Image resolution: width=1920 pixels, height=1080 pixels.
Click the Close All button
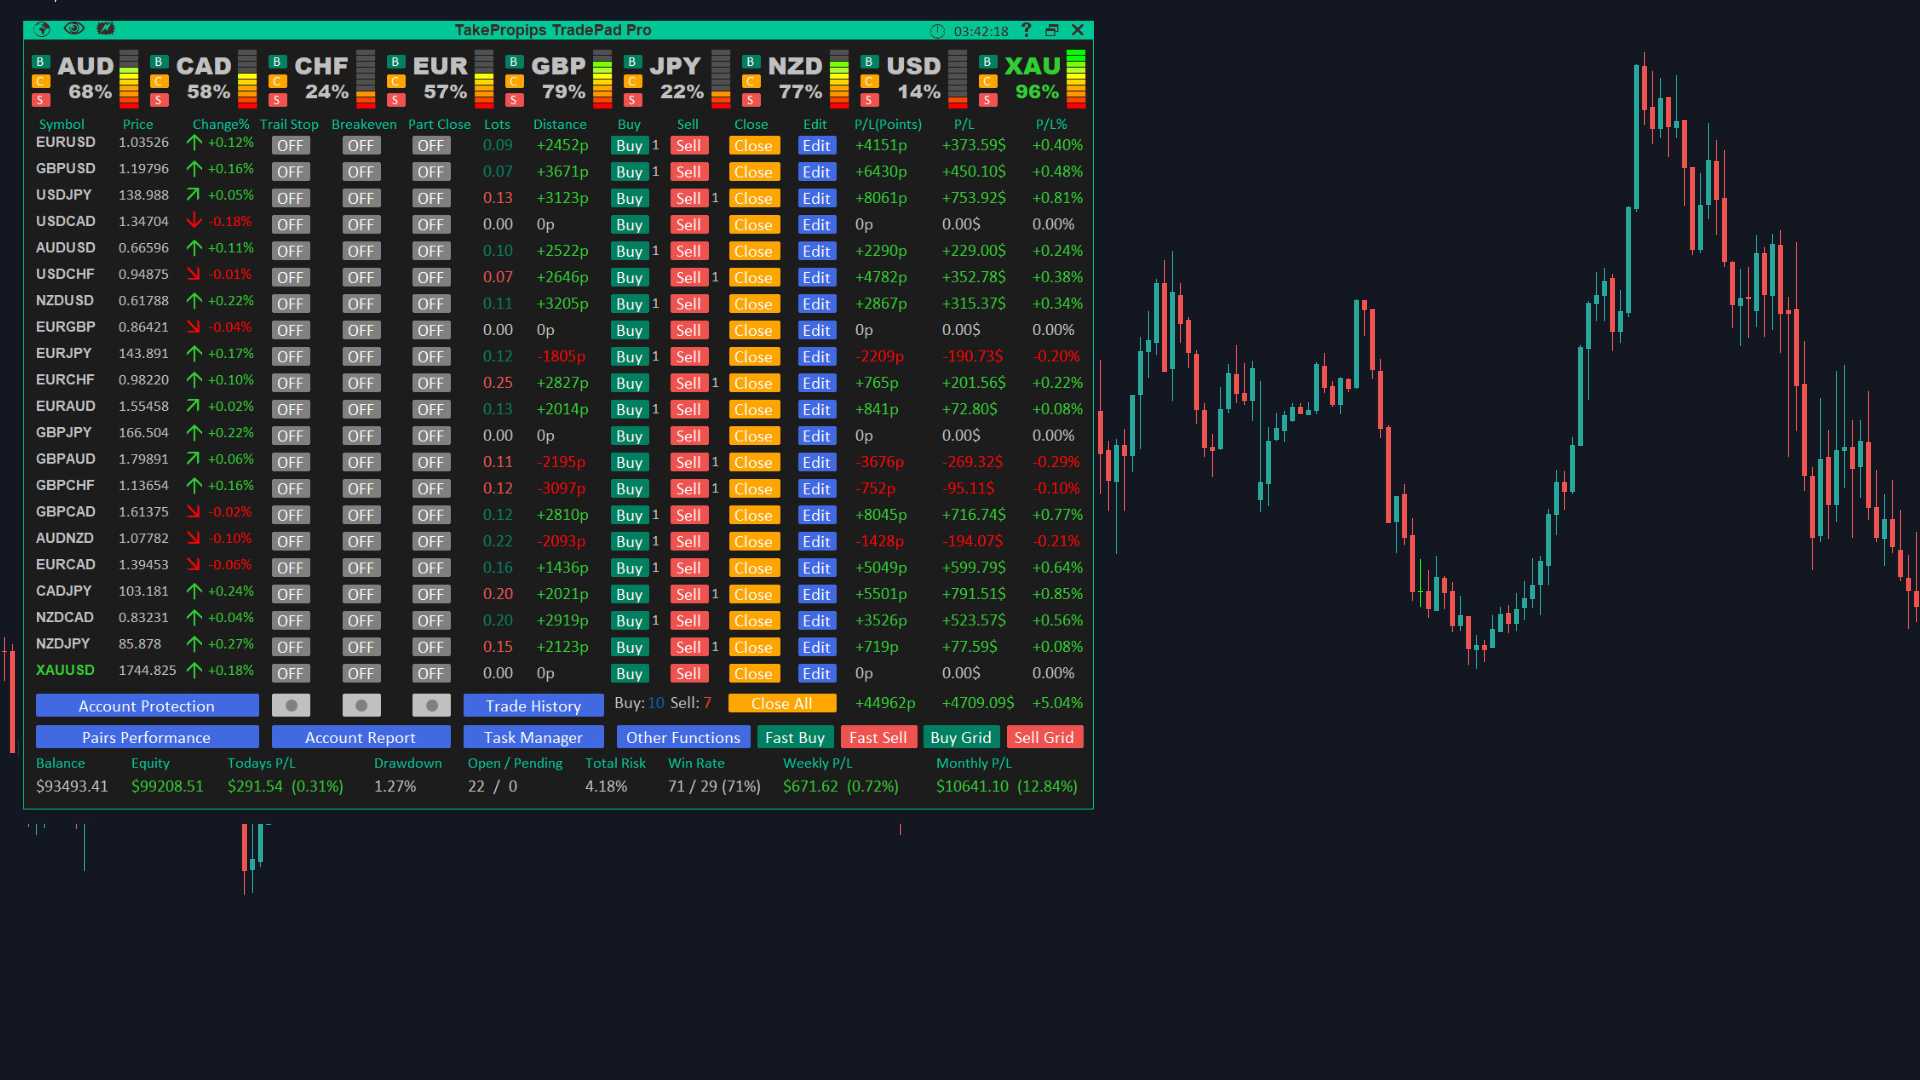pos(781,704)
